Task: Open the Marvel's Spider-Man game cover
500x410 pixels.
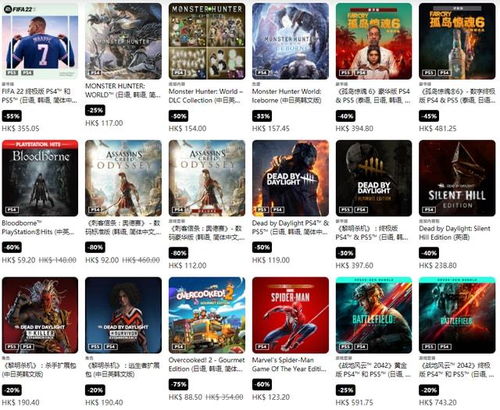Action: tap(290, 315)
